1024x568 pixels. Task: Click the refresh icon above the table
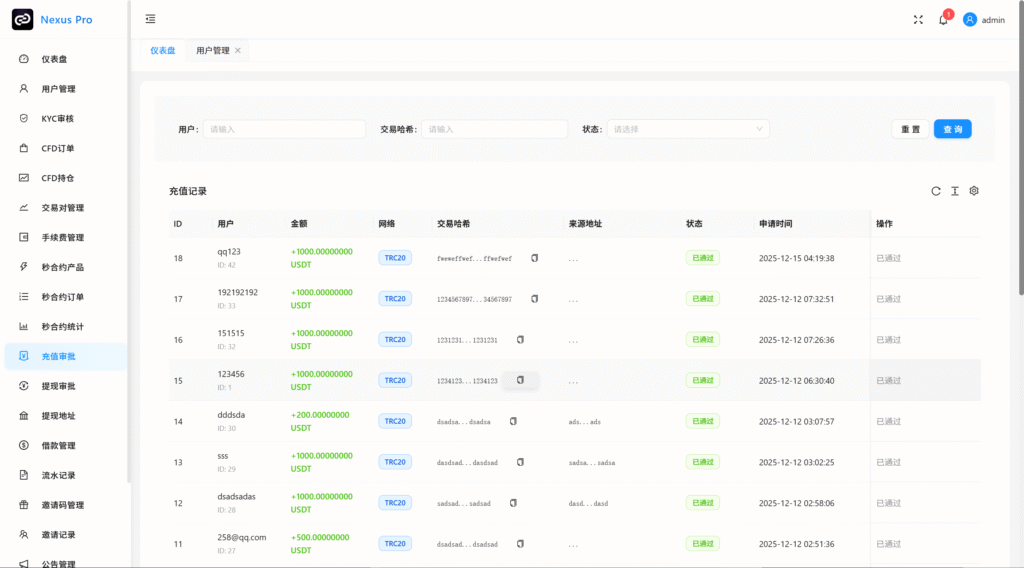936,191
